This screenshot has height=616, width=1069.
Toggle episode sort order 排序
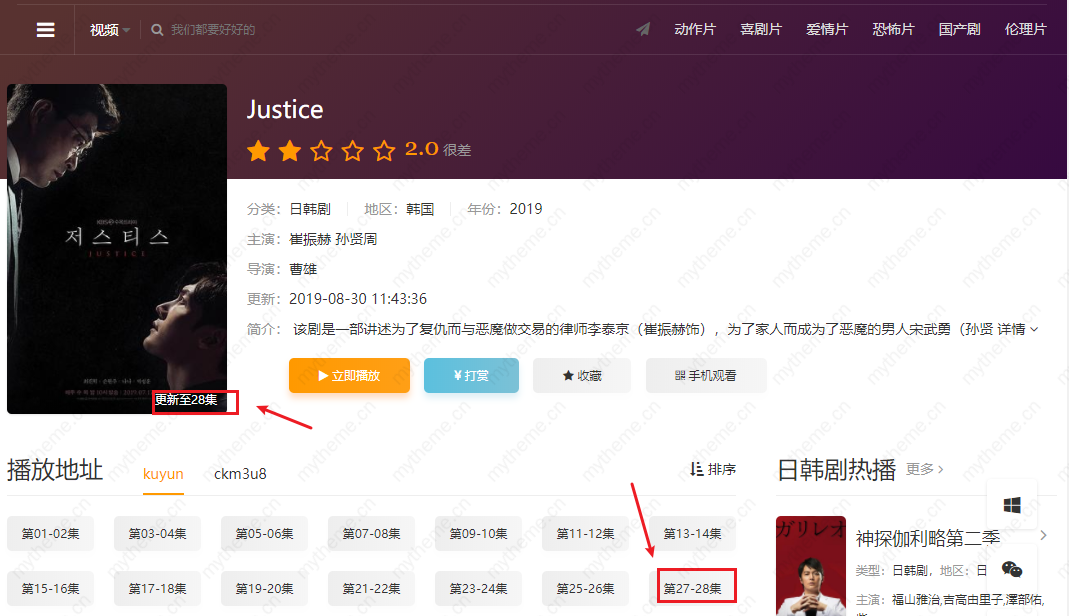pyautogui.click(x=714, y=469)
